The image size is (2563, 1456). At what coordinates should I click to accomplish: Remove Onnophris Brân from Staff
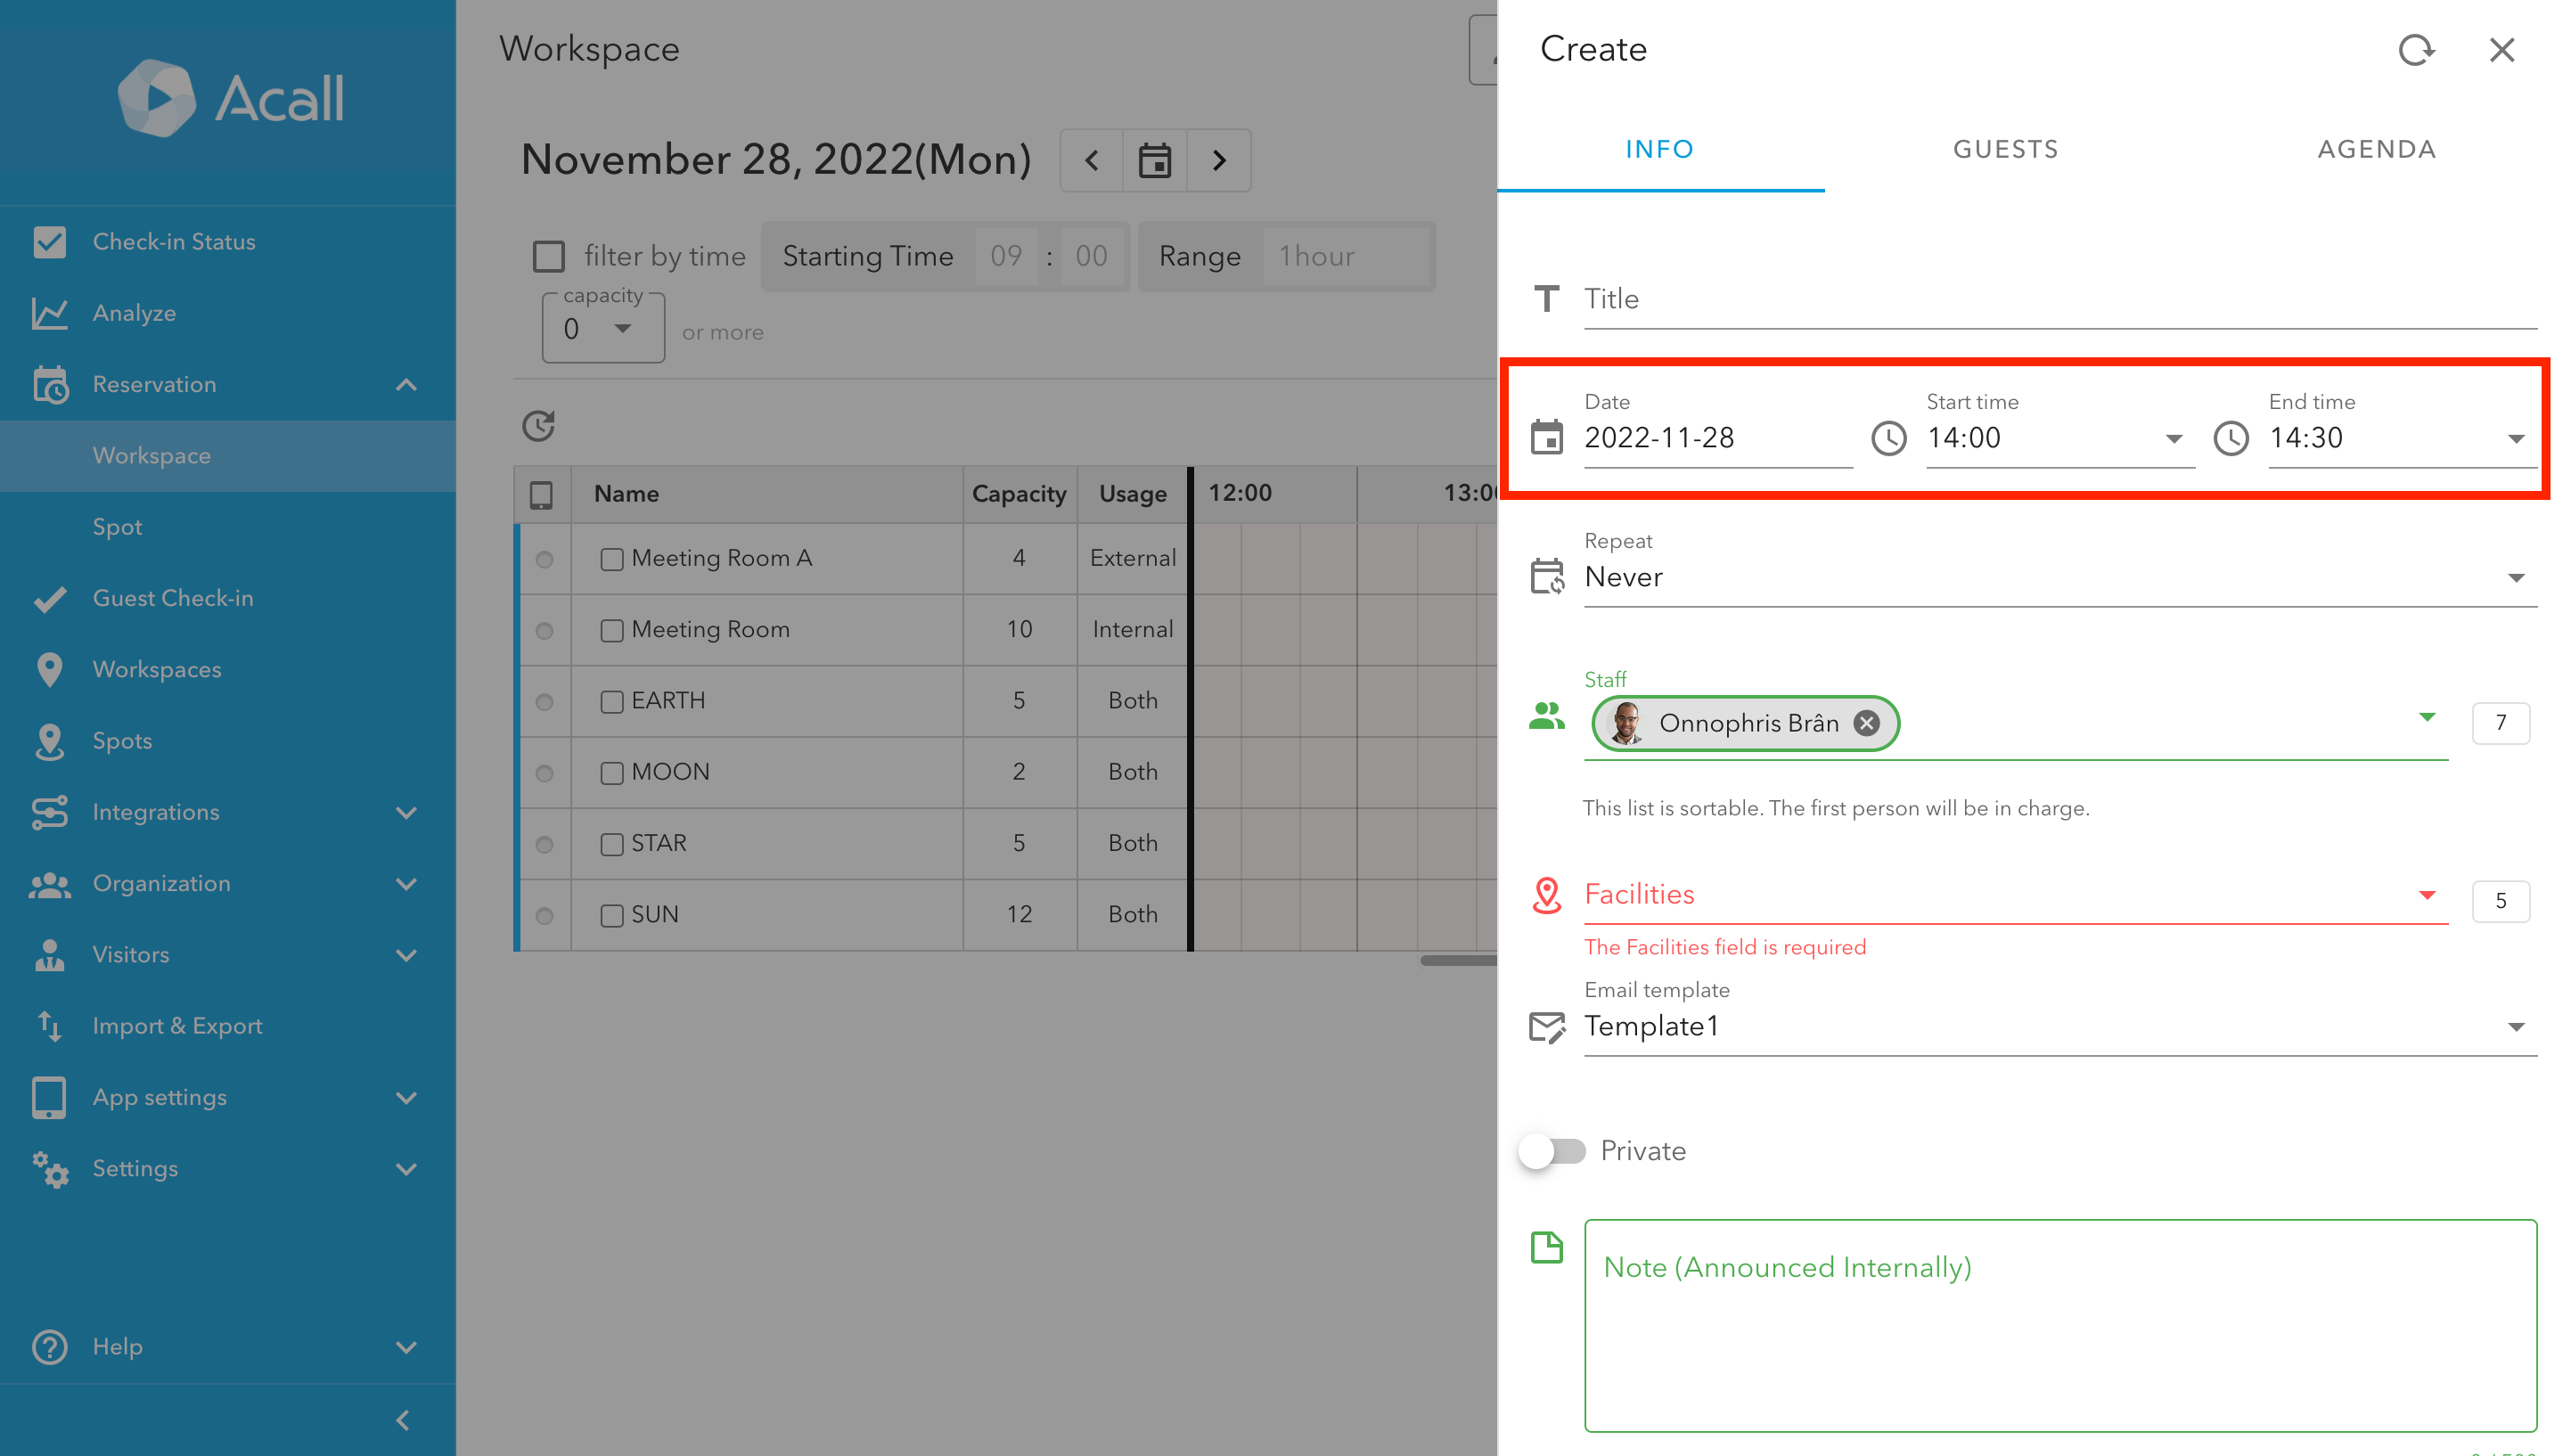click(1866, 723)
